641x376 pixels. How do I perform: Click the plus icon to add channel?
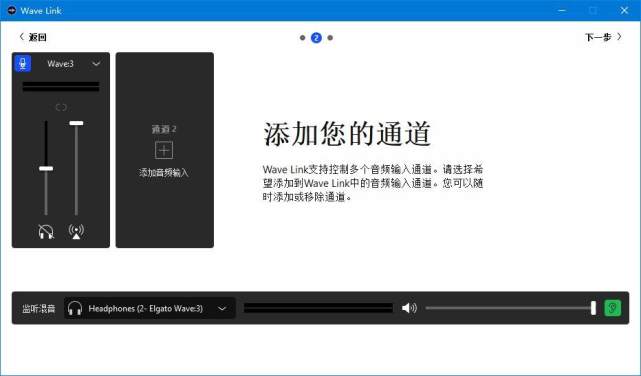164,150
